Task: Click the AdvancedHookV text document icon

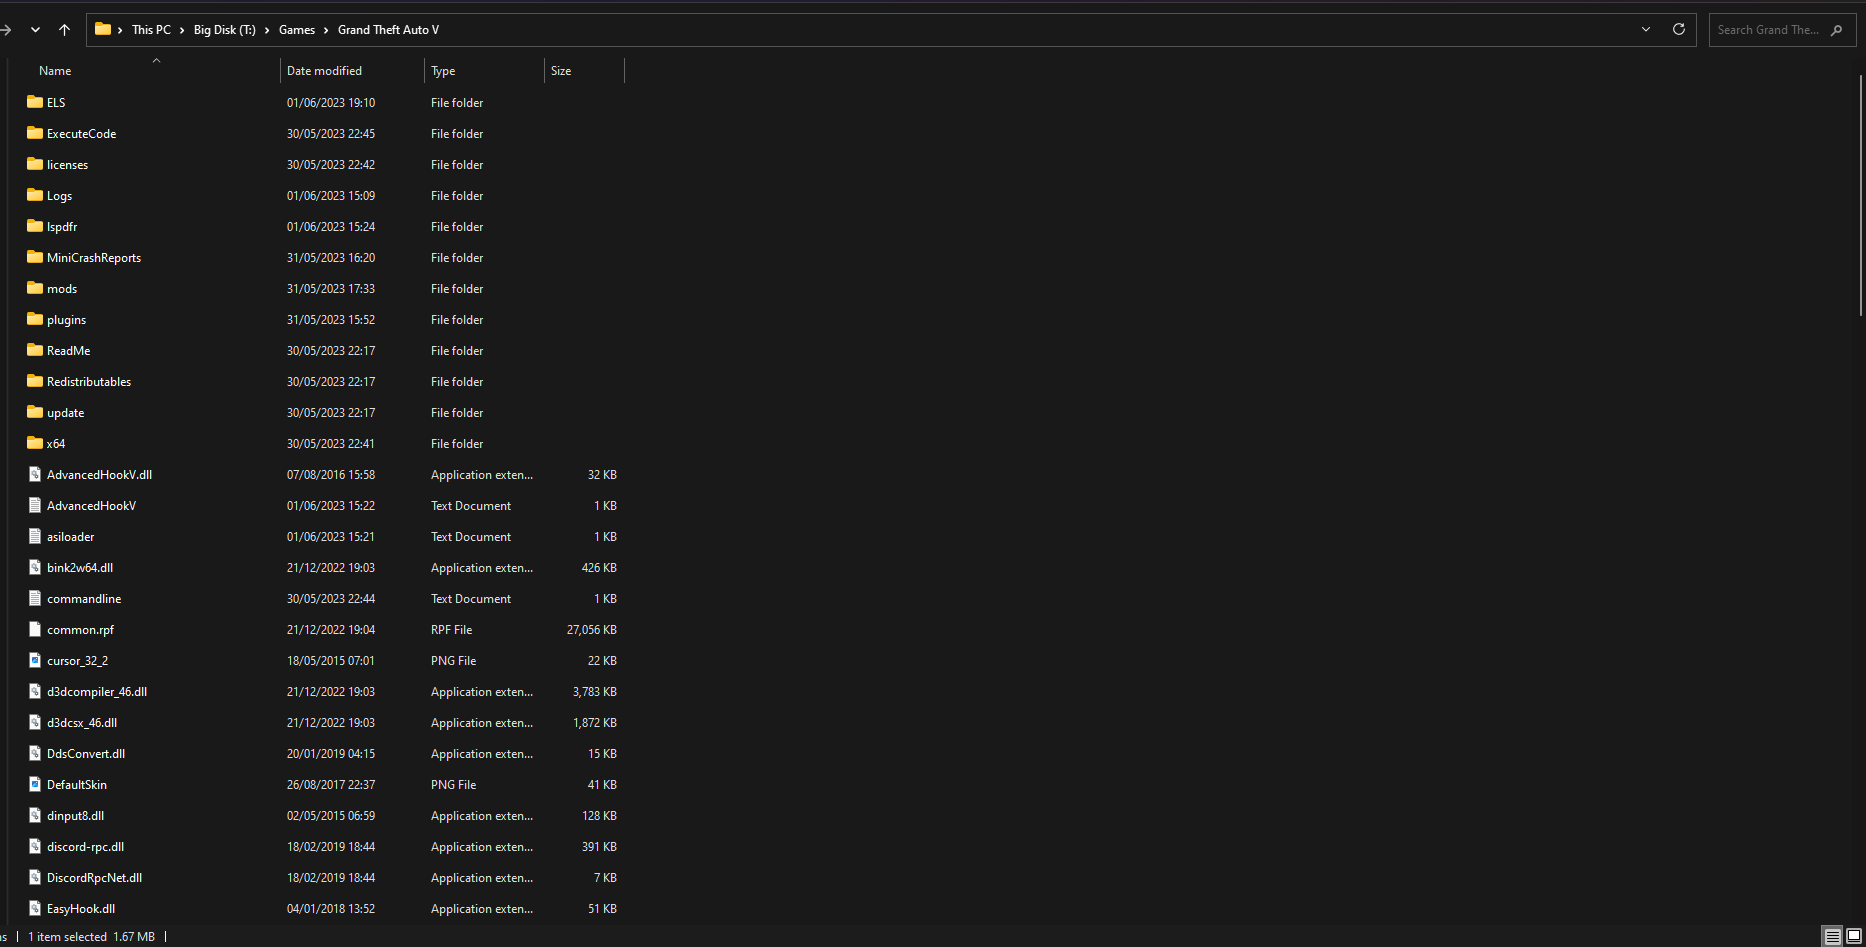Action: (x=35, y=505)
